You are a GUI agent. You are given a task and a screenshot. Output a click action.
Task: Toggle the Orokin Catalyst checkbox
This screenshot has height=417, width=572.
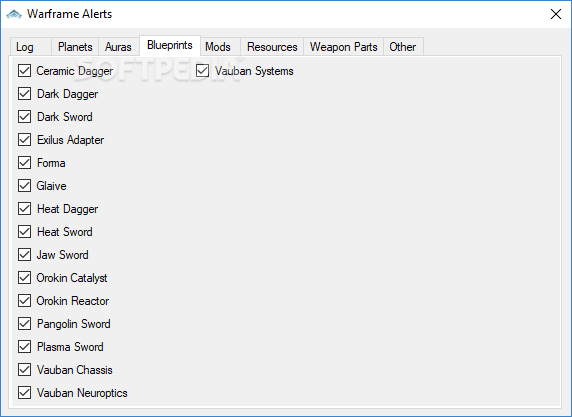24,278
